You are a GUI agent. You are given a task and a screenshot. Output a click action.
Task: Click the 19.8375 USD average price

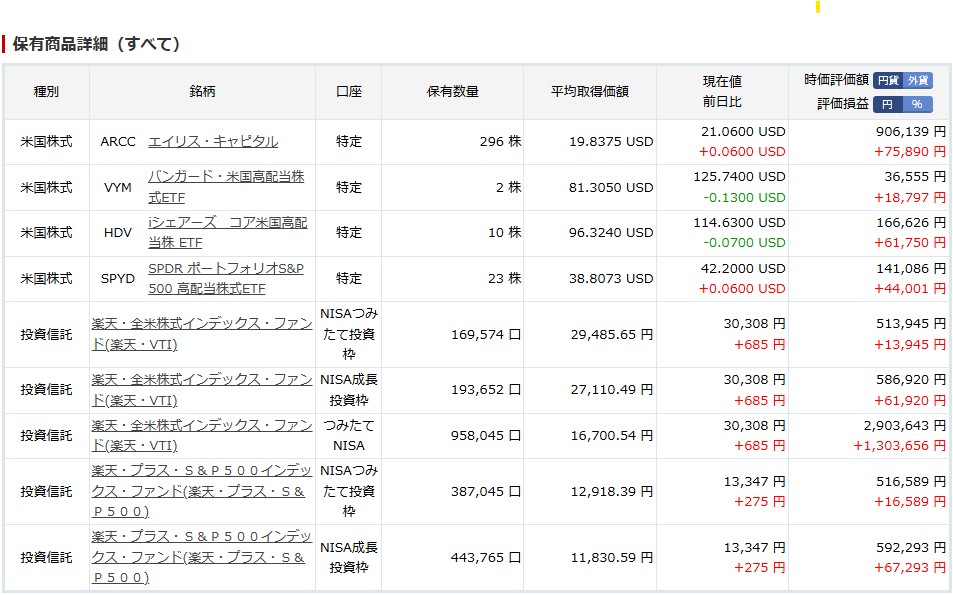tap(611, 142)
